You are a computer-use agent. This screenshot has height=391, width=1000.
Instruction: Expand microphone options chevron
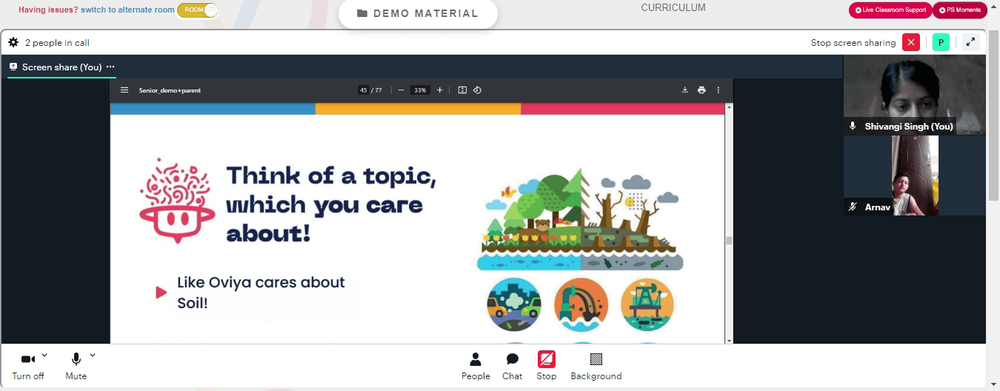click(x=92, y=355)
